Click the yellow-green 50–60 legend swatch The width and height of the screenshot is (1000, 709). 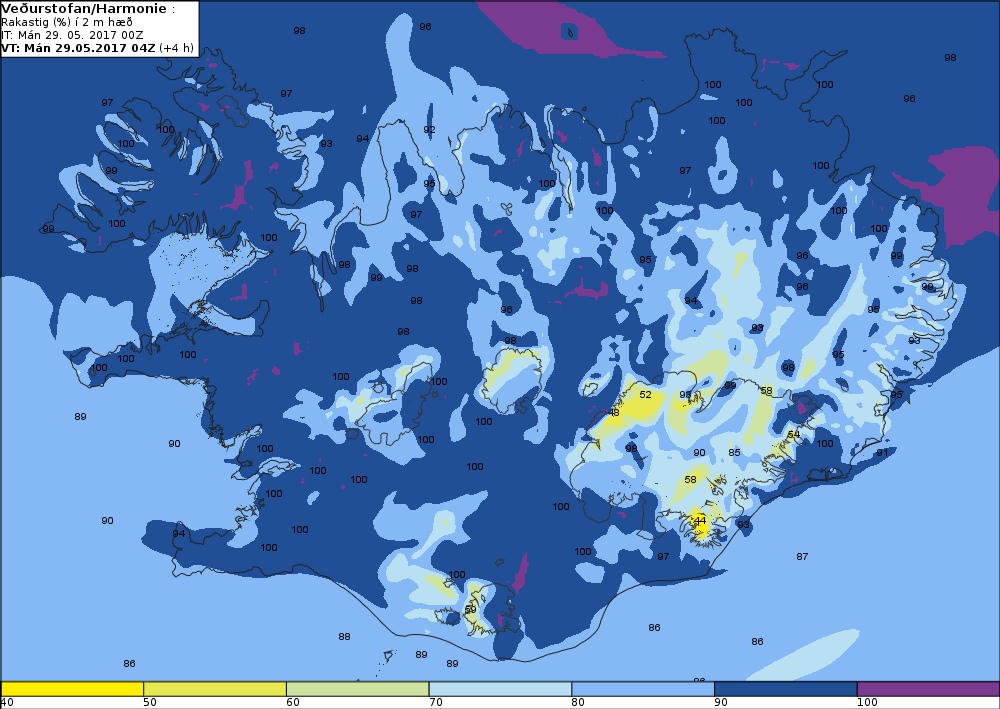pos(215,689)
